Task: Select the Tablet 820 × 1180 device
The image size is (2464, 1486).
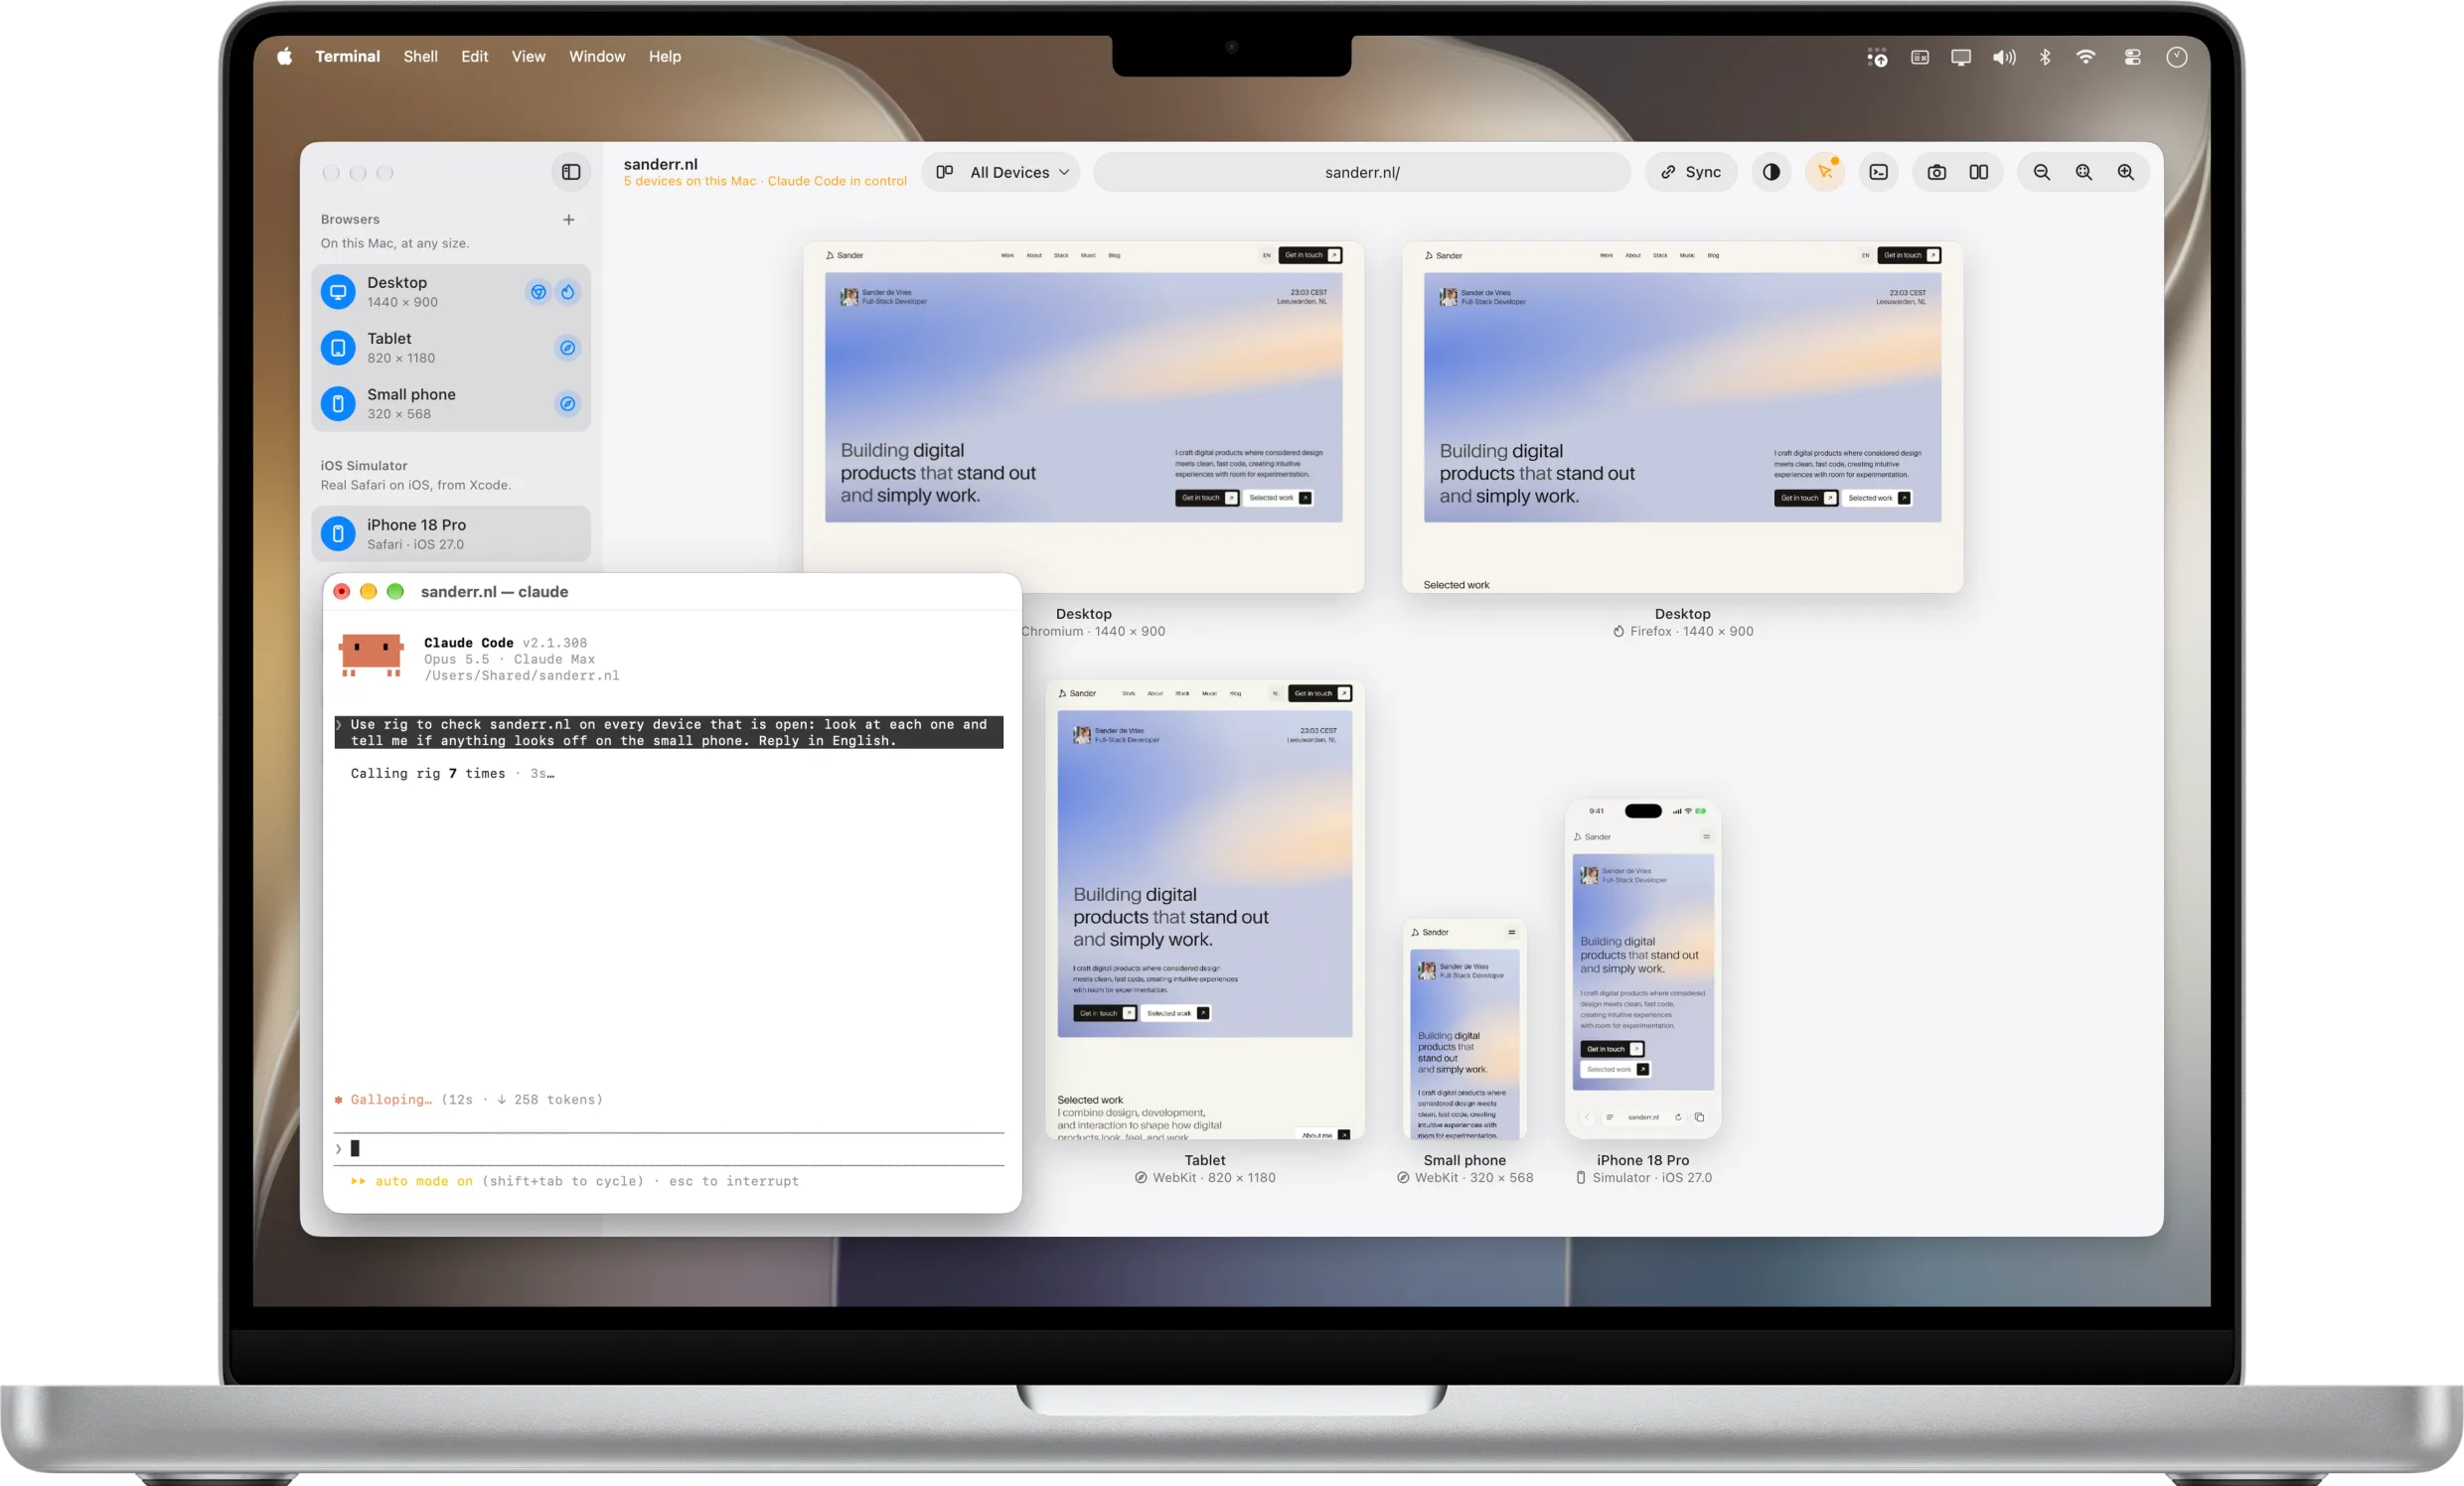Action: point(451,348)
